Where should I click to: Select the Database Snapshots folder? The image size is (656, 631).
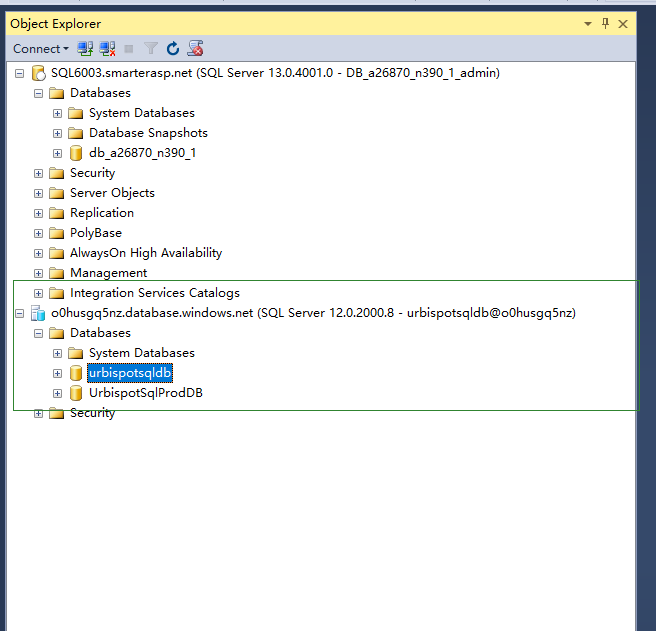[148, 133]
